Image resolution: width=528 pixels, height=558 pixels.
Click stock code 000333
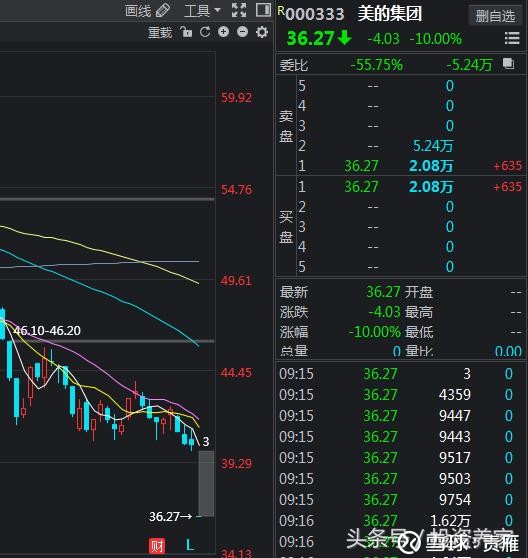315,14
